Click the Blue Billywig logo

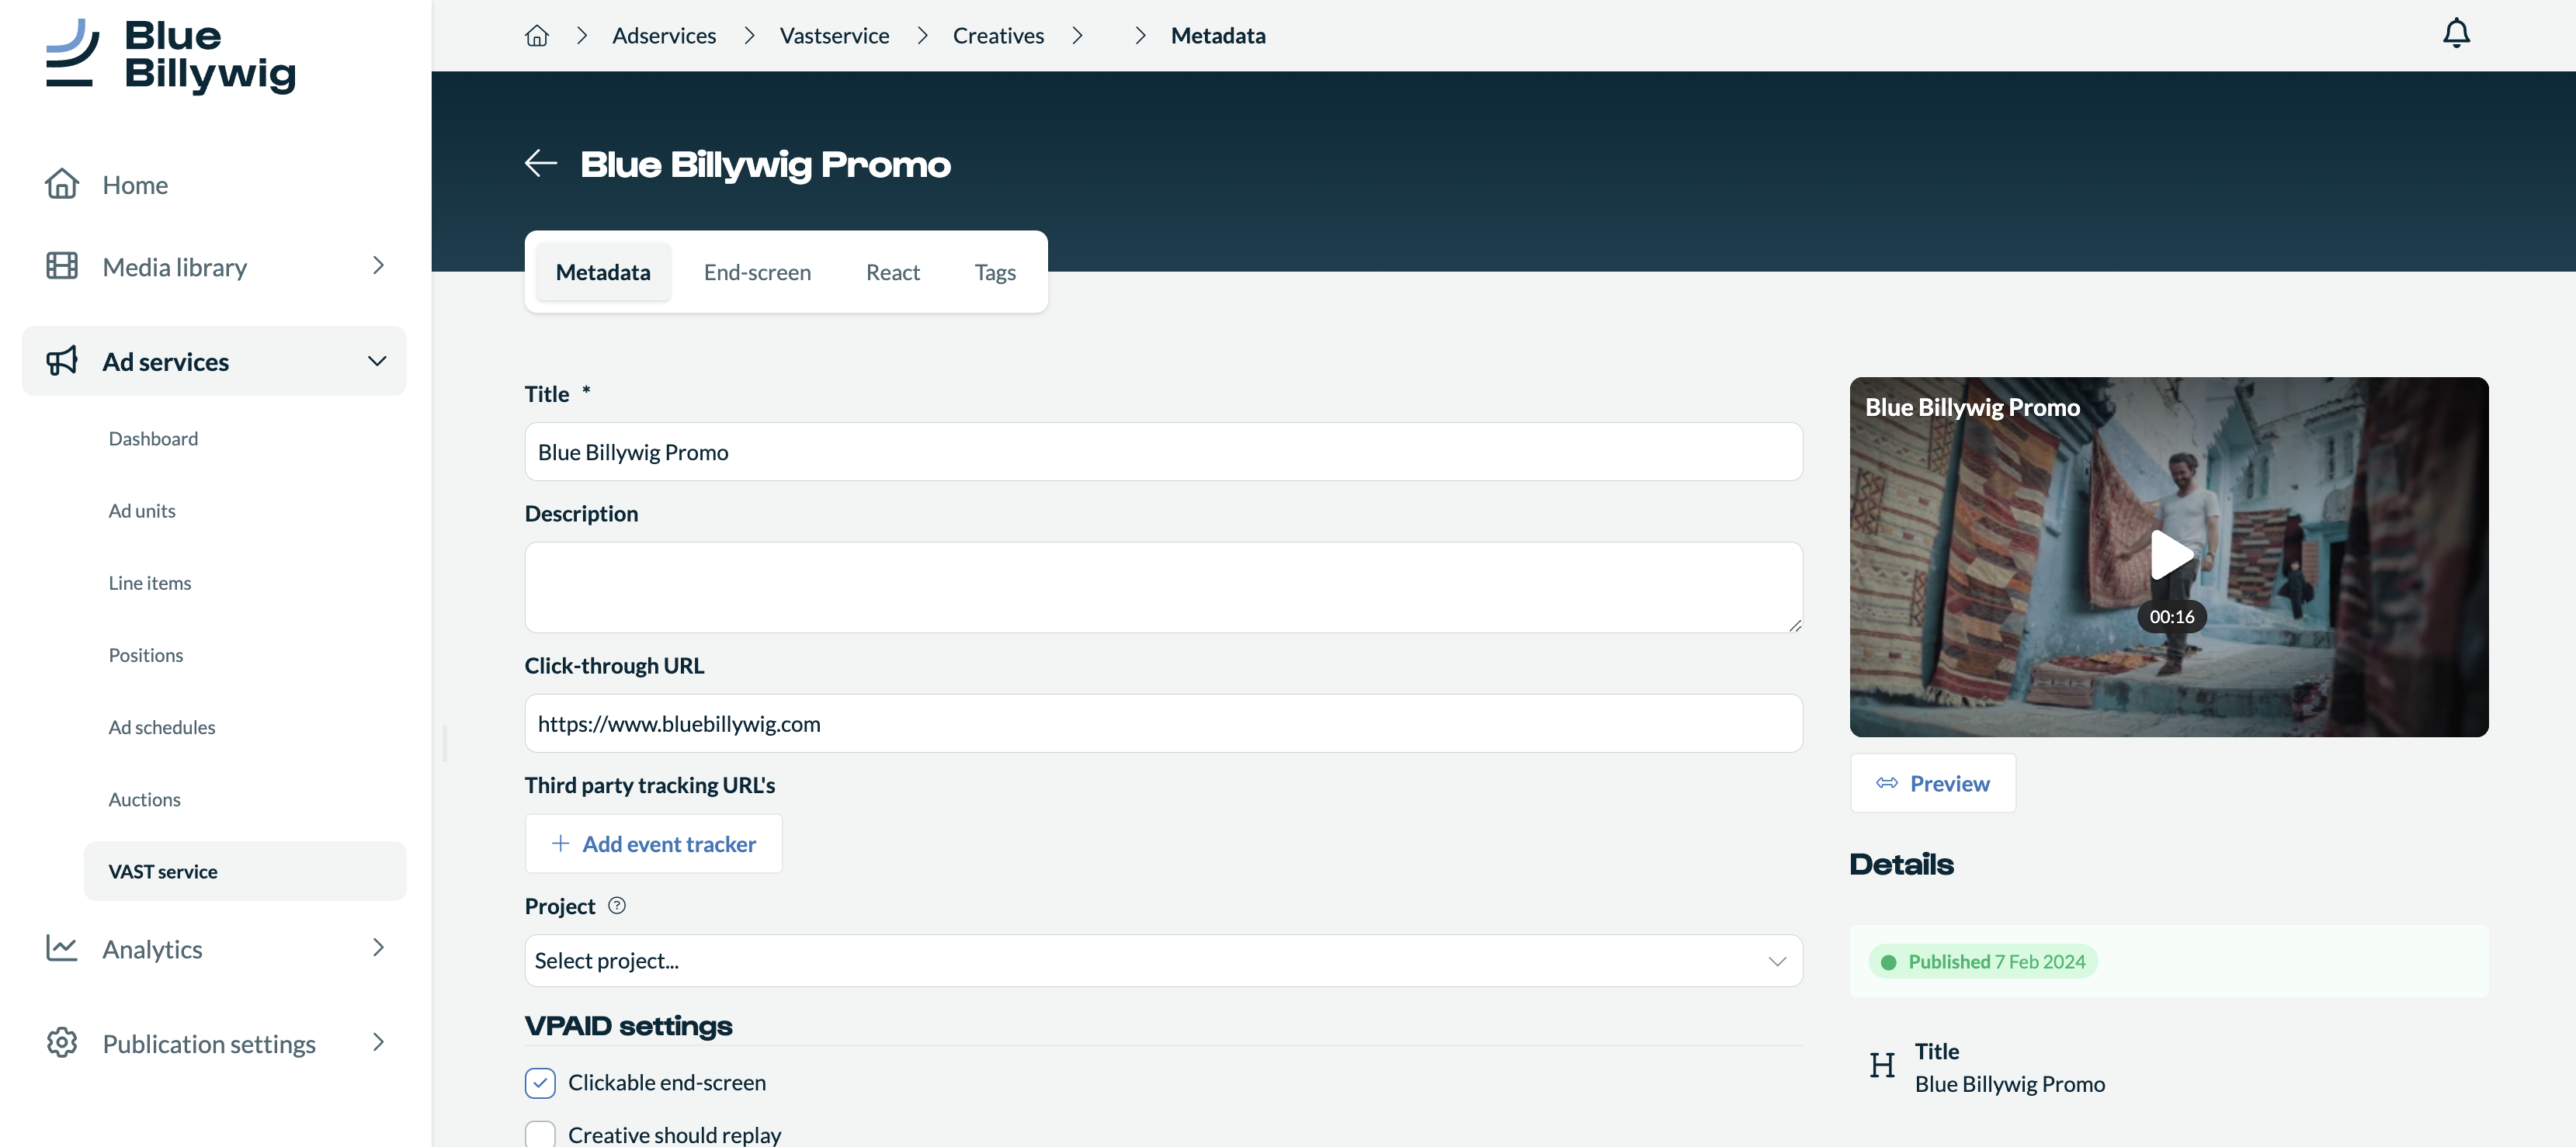pyautogui.click(x=171, y=55)
